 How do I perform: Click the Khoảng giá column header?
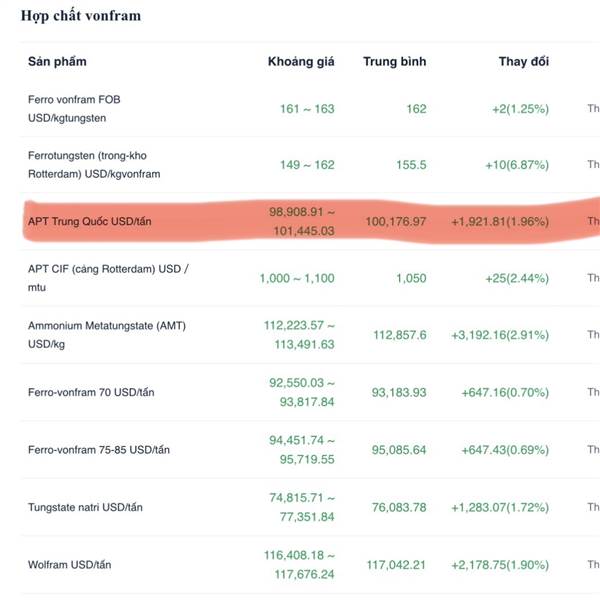pos(301,62)
